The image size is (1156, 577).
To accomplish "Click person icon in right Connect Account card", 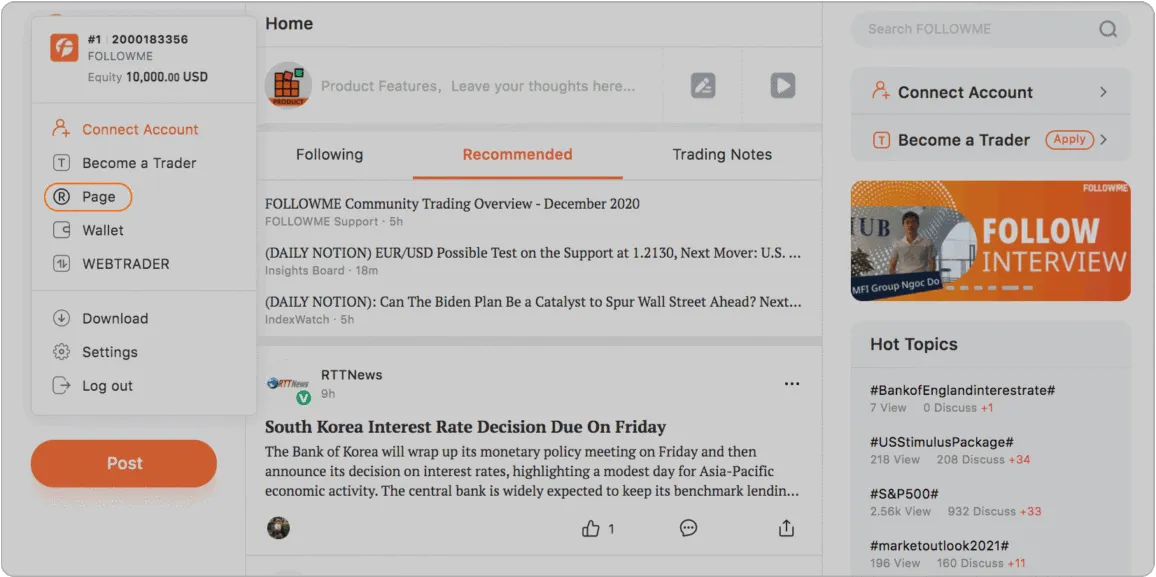I will tap(881, 91).
